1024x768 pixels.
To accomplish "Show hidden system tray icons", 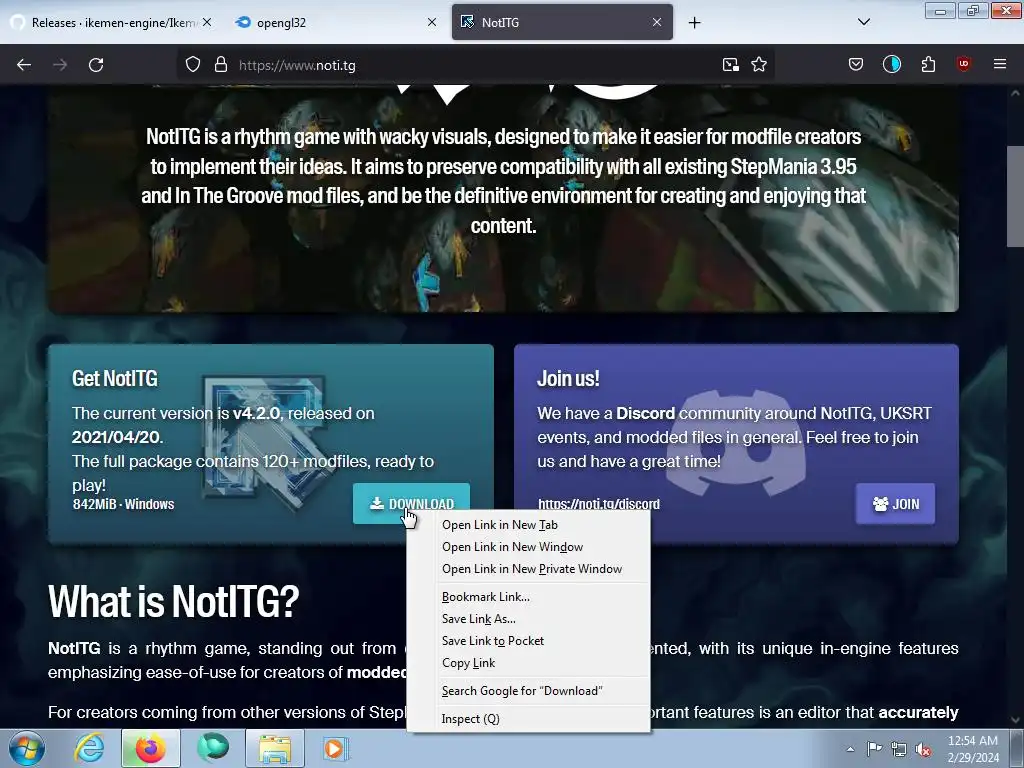I will tap(850, 749).
